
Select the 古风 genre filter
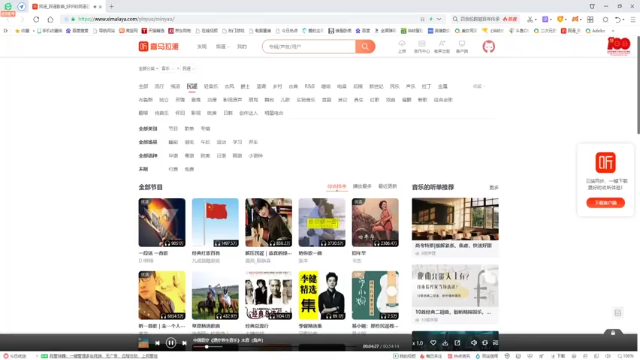229,87
